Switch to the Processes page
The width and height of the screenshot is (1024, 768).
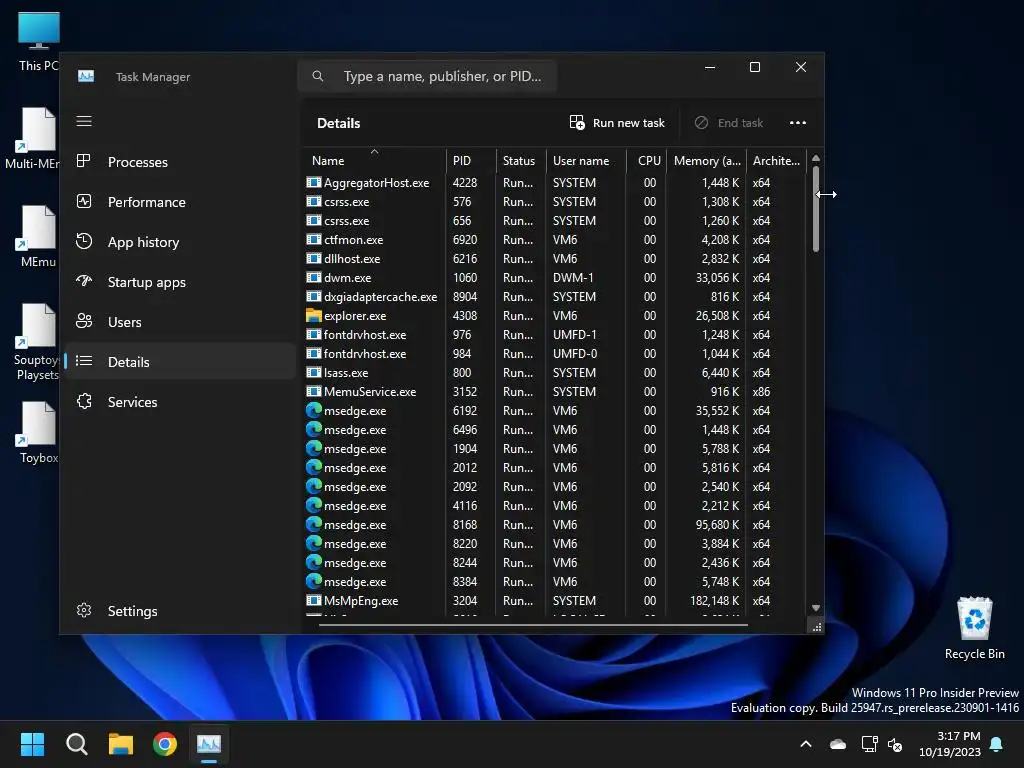click(x=181, y=162)
